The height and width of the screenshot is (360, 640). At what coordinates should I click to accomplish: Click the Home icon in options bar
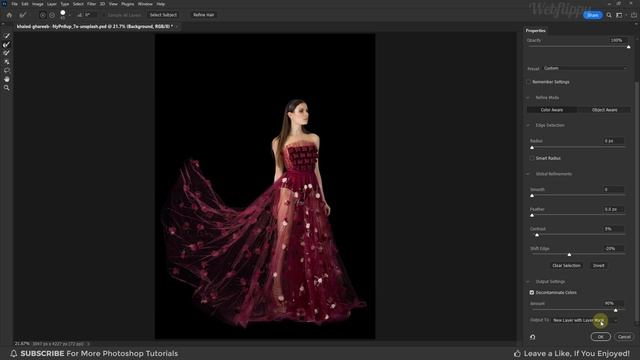tap(9, 15)
